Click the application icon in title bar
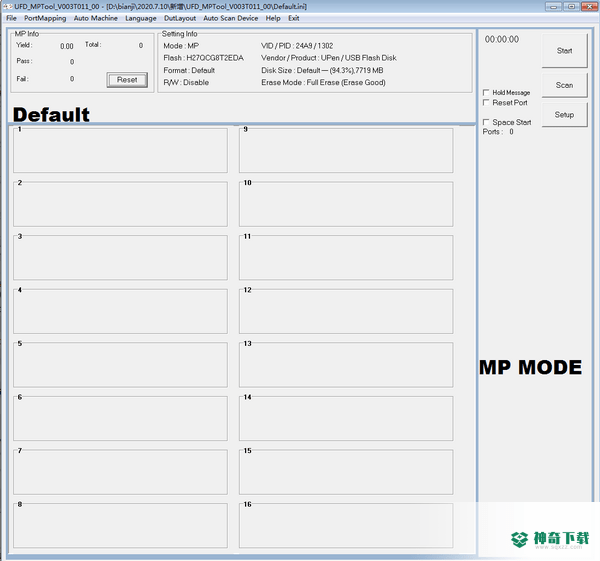The width and height of the screenshot is (600, 561). [8, 7]
